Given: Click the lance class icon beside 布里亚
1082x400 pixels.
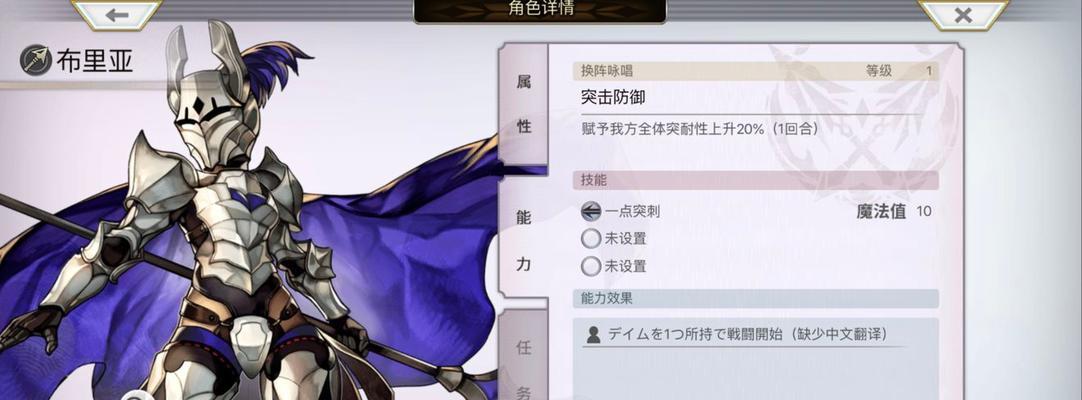Looking at the screenshot, I should (36, 60).
